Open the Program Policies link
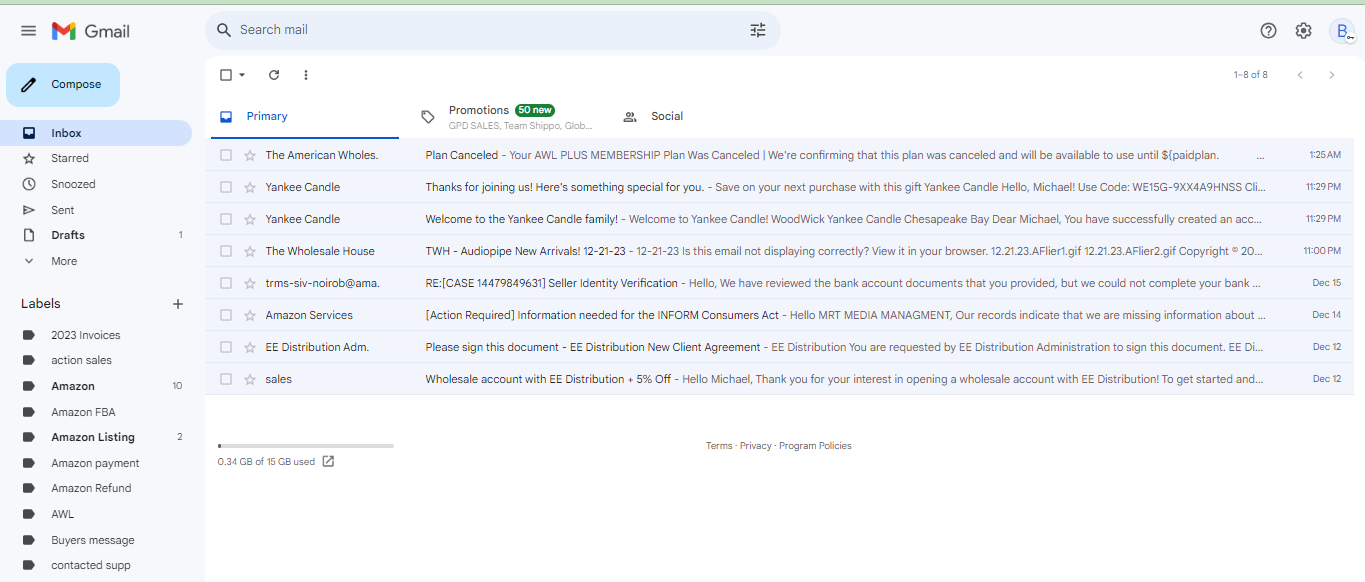 coord(815,446)
